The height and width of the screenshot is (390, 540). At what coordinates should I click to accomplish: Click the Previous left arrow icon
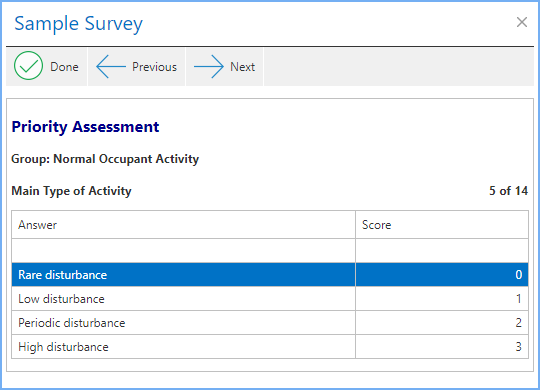pyautogui.click(x=111, y=66)
